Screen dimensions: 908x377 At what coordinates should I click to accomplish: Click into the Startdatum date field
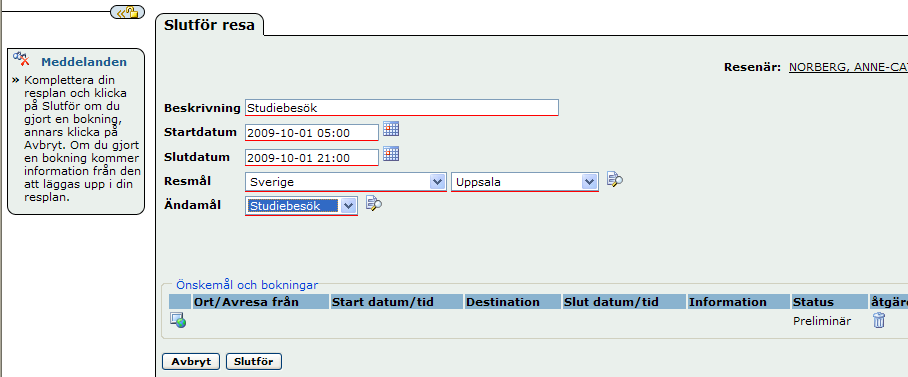coord(312,133)
